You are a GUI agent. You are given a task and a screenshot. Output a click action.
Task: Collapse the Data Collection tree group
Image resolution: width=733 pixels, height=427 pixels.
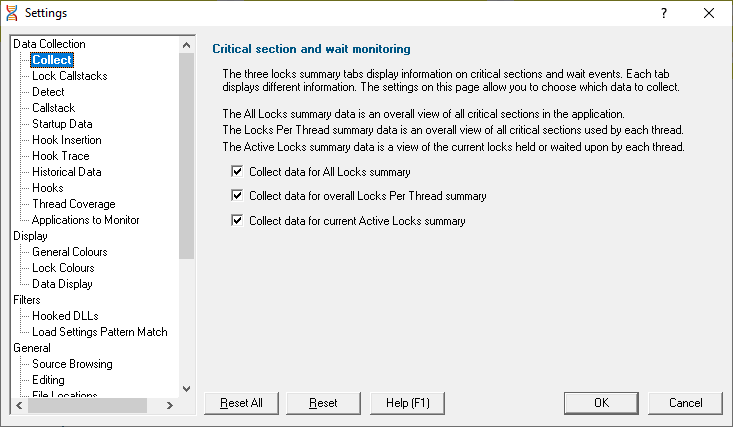pyautogui.click(x=49, y=44)
